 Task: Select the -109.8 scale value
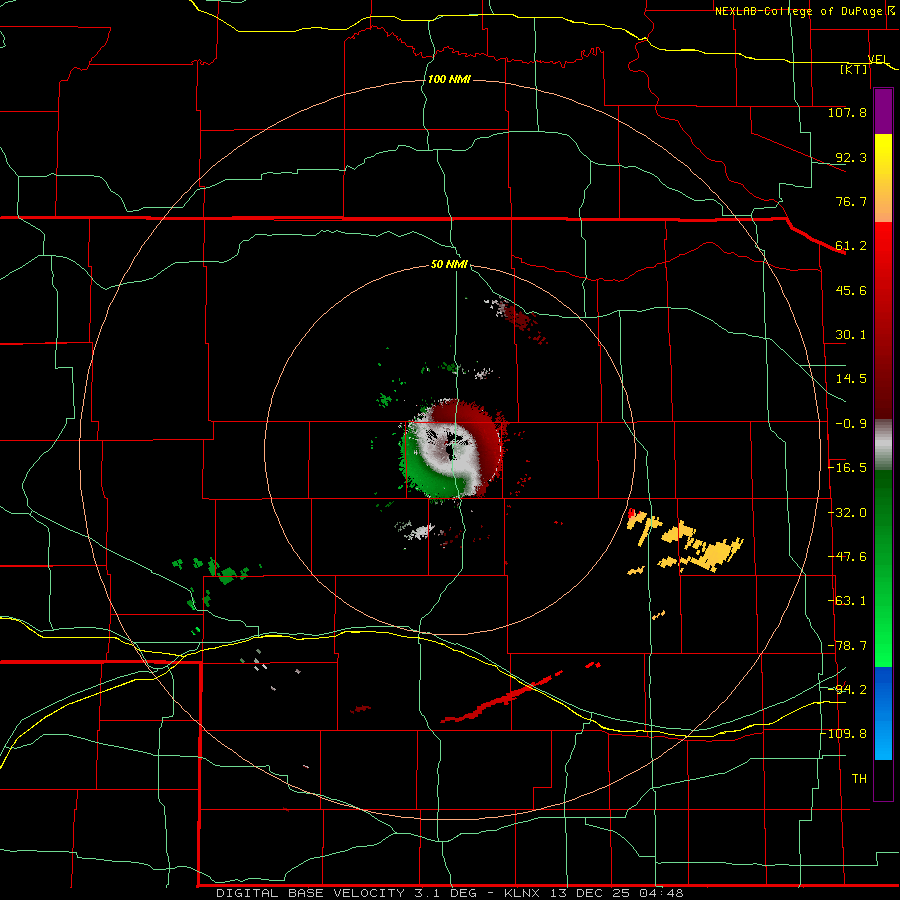click(844, 734)
